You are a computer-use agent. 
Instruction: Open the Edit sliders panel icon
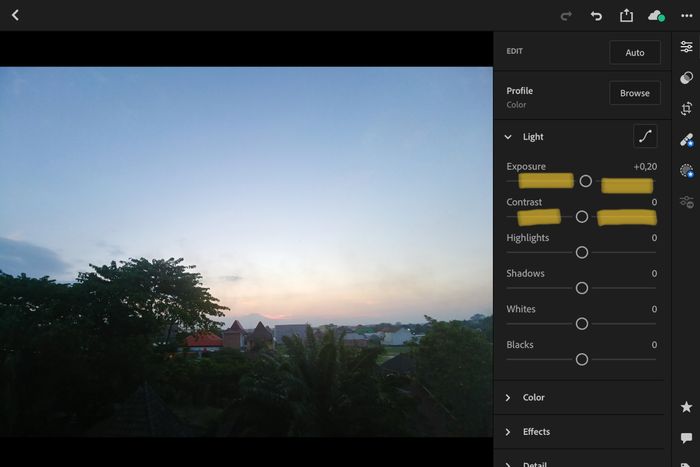687,46
